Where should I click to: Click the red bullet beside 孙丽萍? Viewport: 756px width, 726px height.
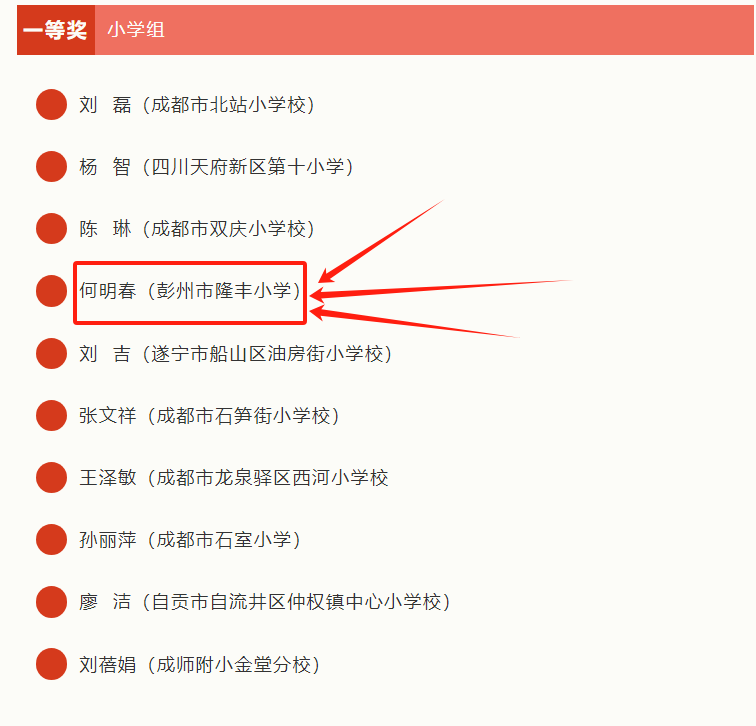click(51, 540)
